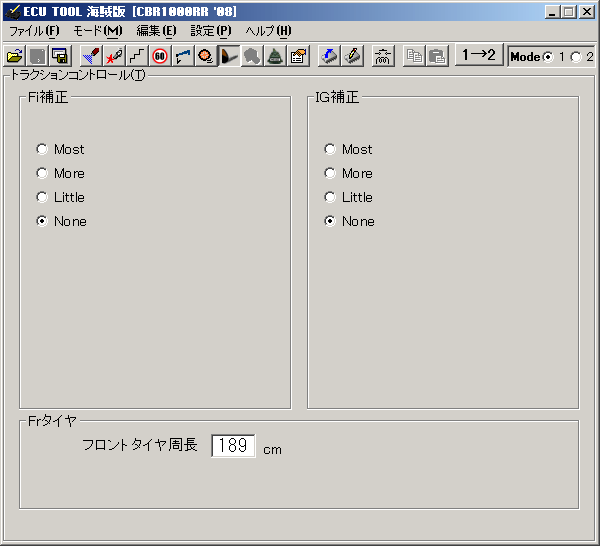The width and height of the screenshot is (600, 546).
Task: Open the 60 speed limit icon
Action: (x=160, y=56)
